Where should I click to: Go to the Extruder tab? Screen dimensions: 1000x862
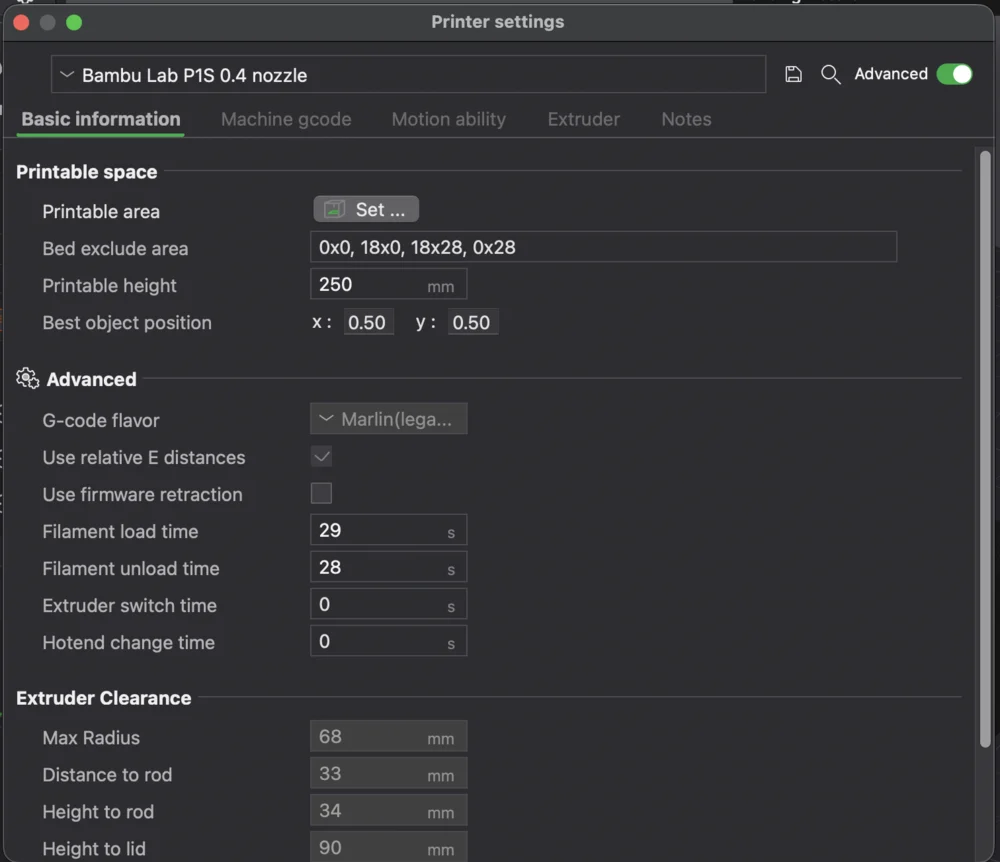[584, 119]
